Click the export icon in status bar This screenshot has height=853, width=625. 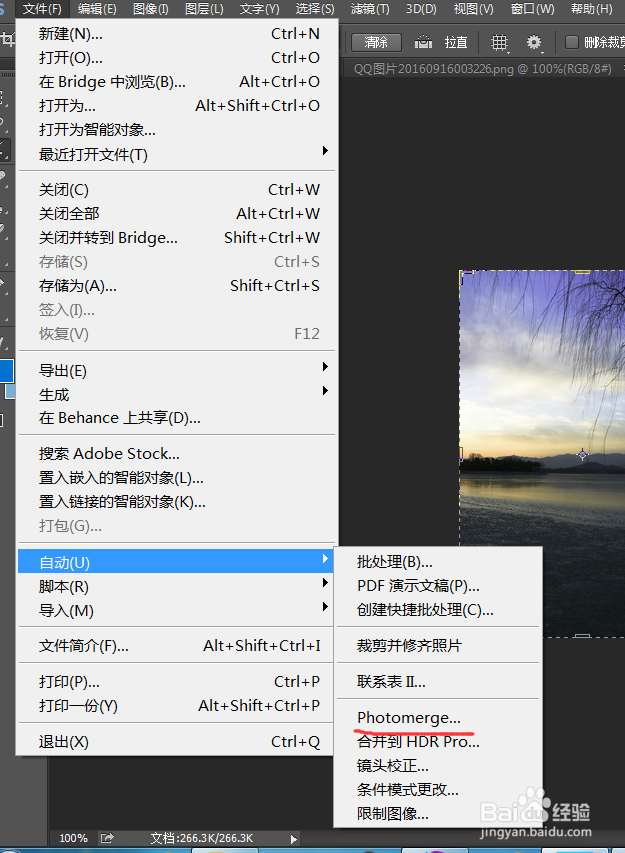(107, 838)
